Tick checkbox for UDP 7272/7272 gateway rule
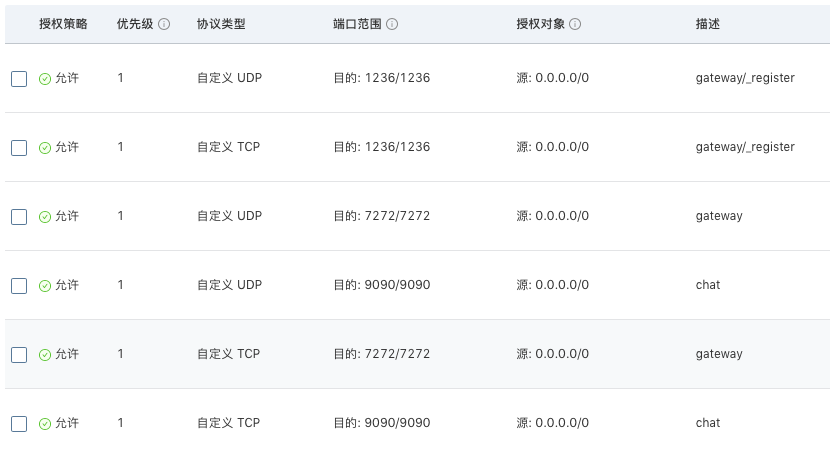 [x=19, y=217]
